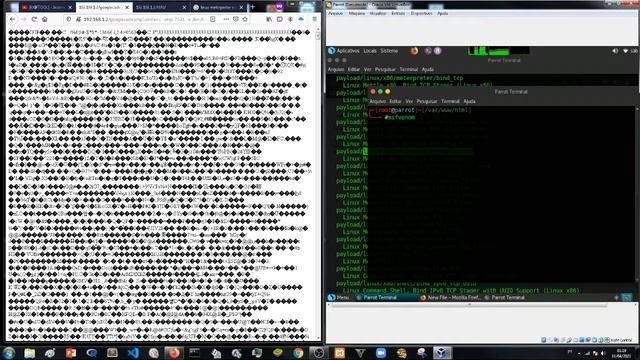Switch to the third Firefox tab

pos(161,7)
